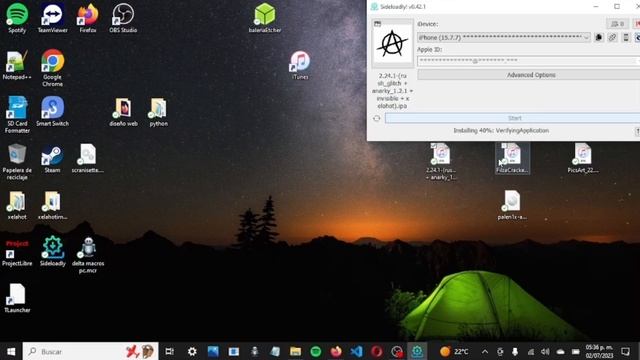Open OBS Studio desktop shortcut

click(x=123, y=18)
